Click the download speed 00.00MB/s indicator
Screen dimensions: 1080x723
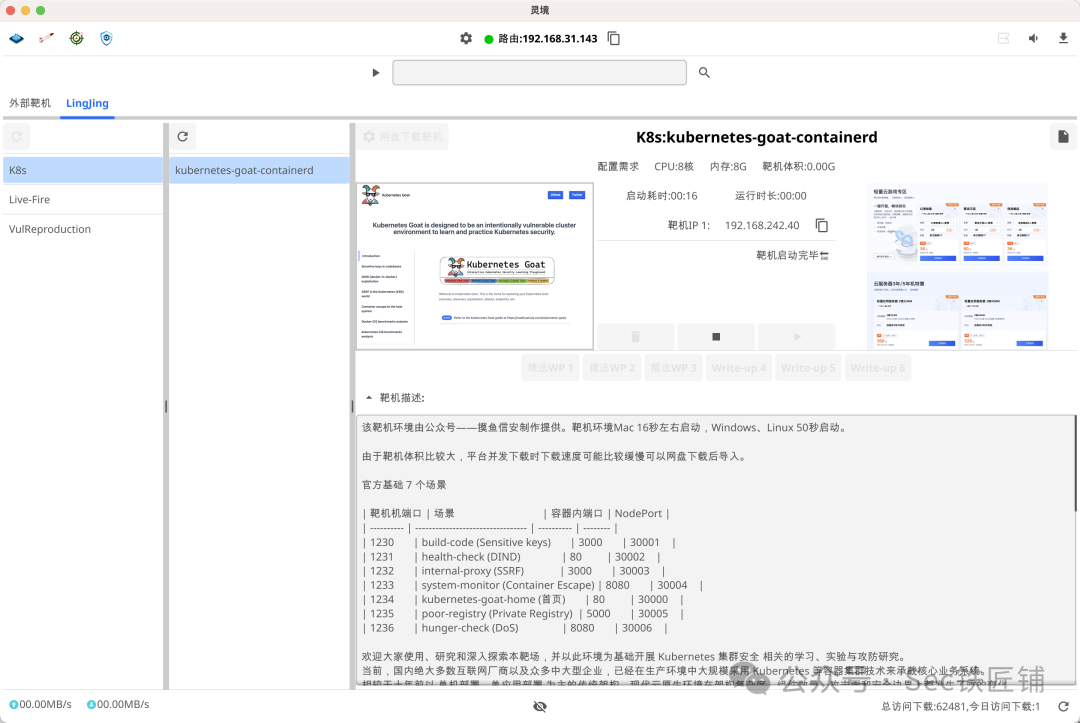tap(118, 704)
